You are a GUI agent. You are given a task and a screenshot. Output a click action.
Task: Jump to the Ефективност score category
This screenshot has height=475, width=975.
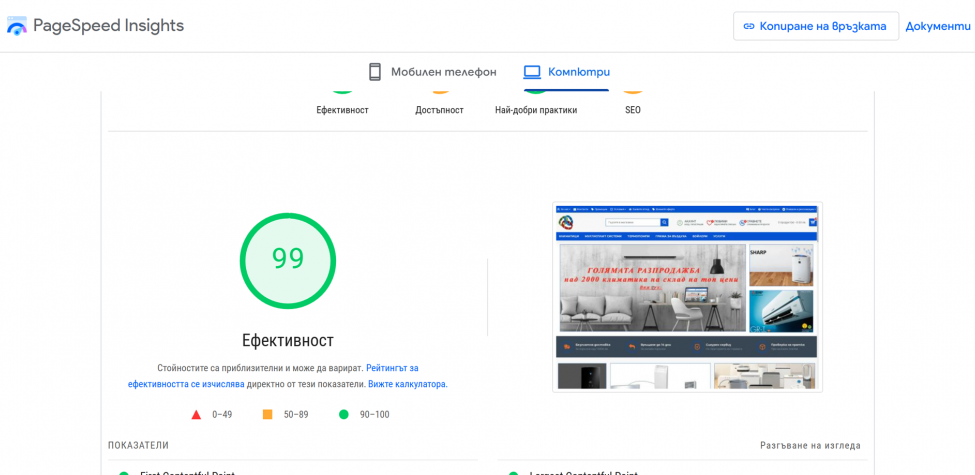pos(343,110)
